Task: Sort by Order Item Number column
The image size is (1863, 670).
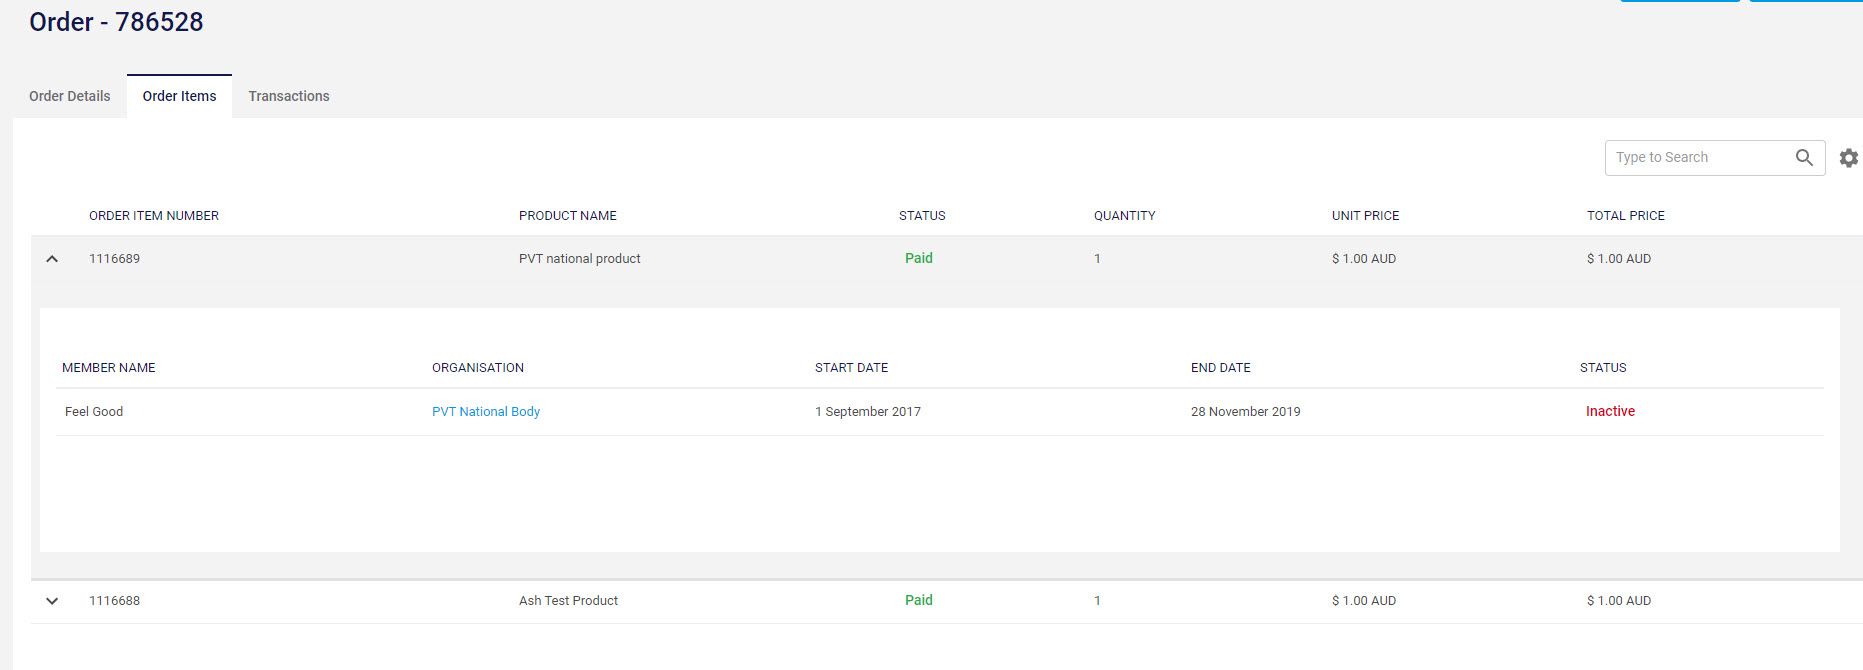Action: [153, 216]
